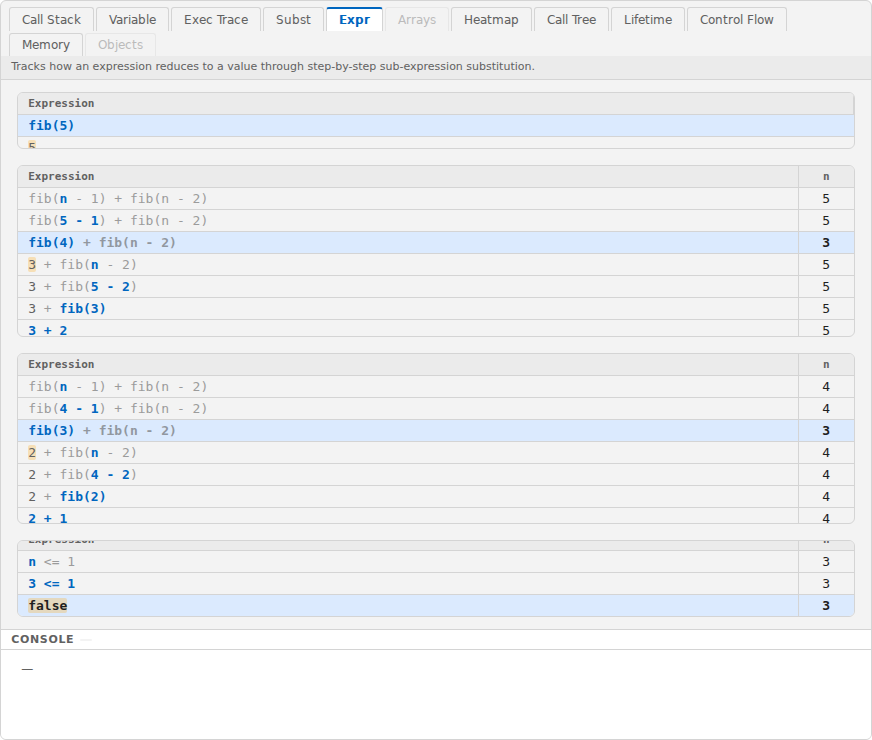872x740 pixels.
Task: Switch to the Heatmap tab
Action: click(491, 19)
